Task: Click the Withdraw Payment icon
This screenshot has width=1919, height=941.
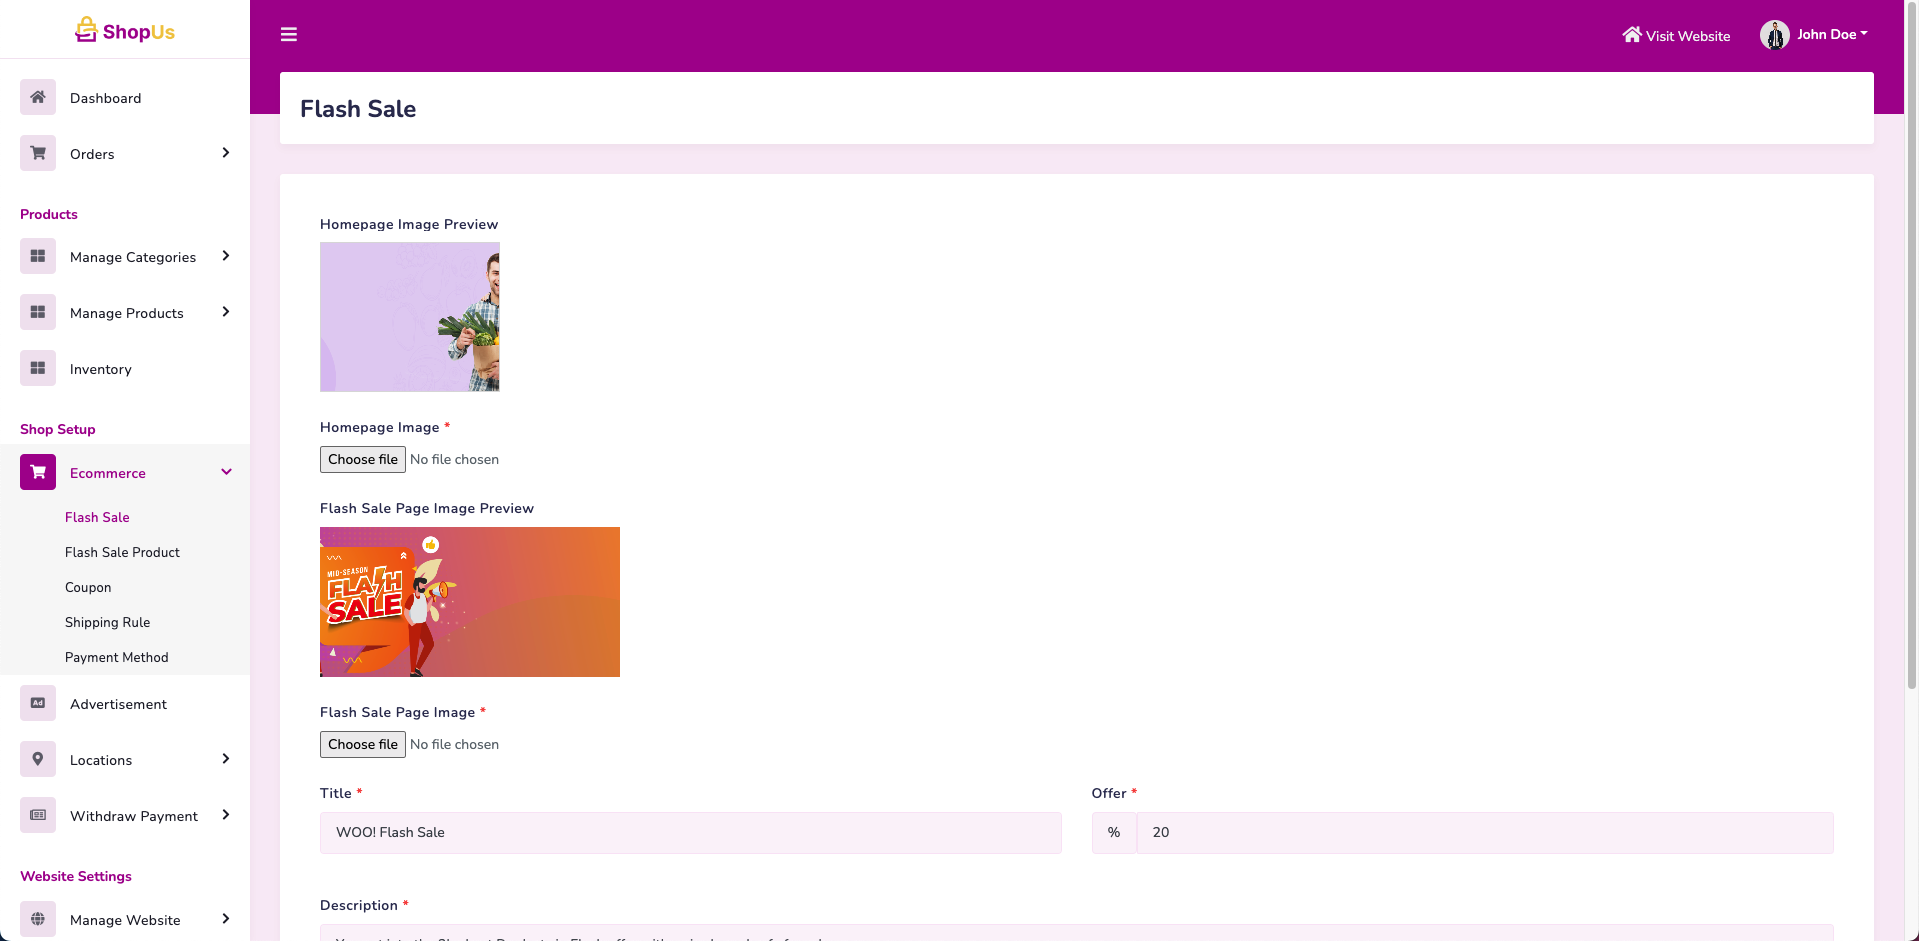Action: (38, 815)
